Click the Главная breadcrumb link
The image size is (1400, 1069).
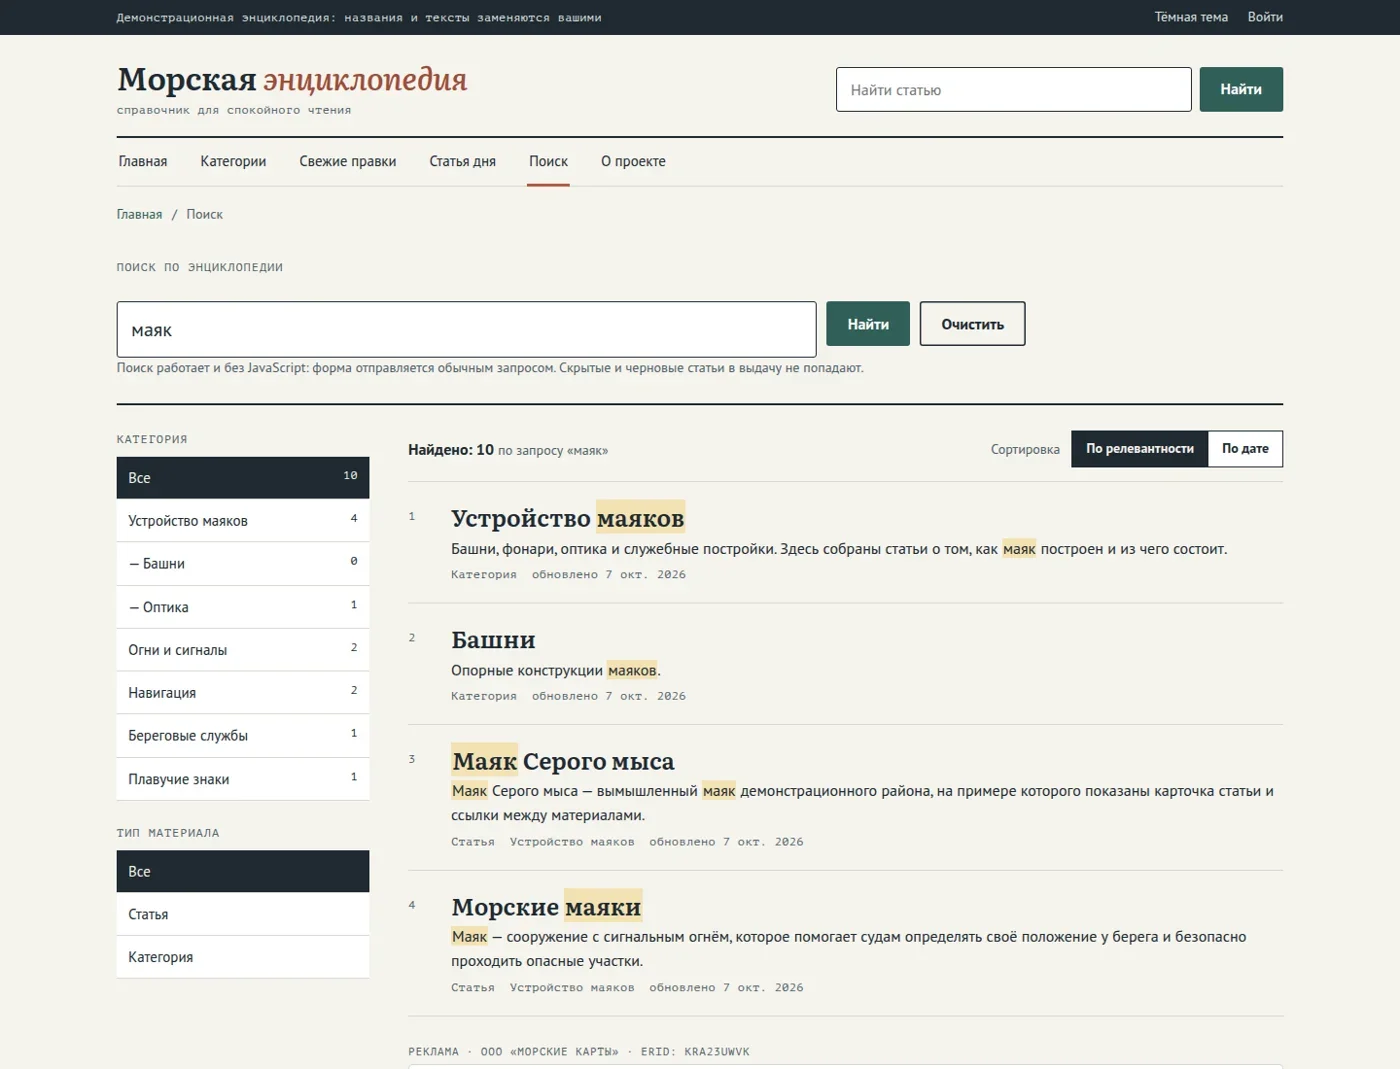tap(139, 214)
